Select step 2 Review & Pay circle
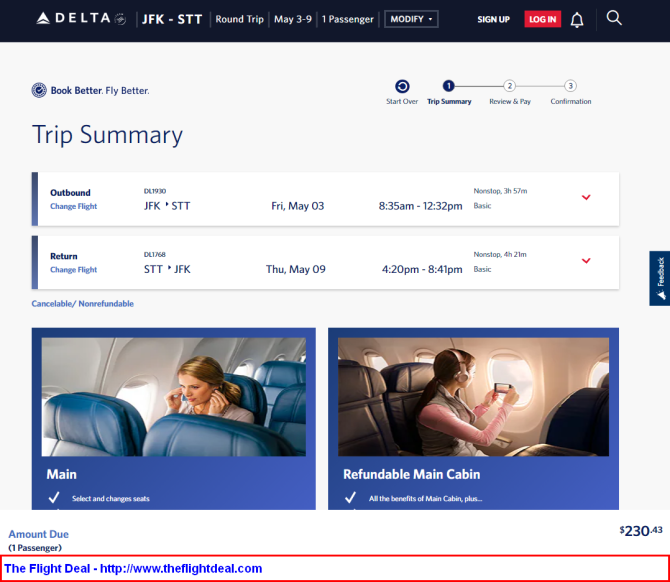 [x=509, y=86]
